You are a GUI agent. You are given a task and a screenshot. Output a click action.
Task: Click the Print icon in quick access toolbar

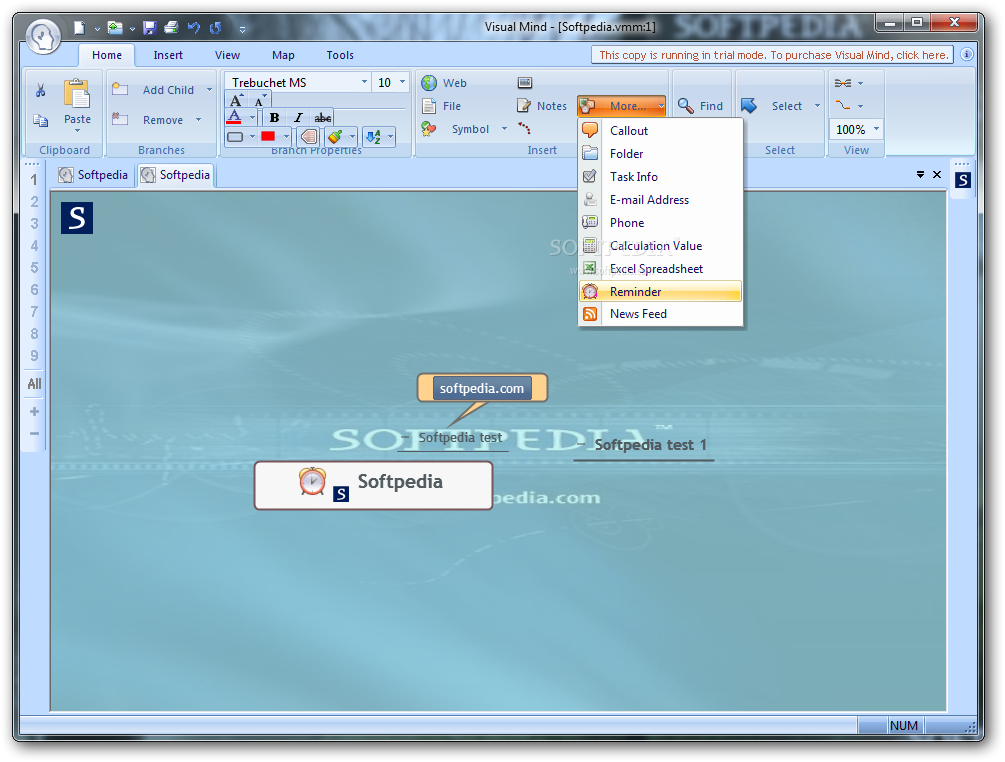tap(171, 28)
